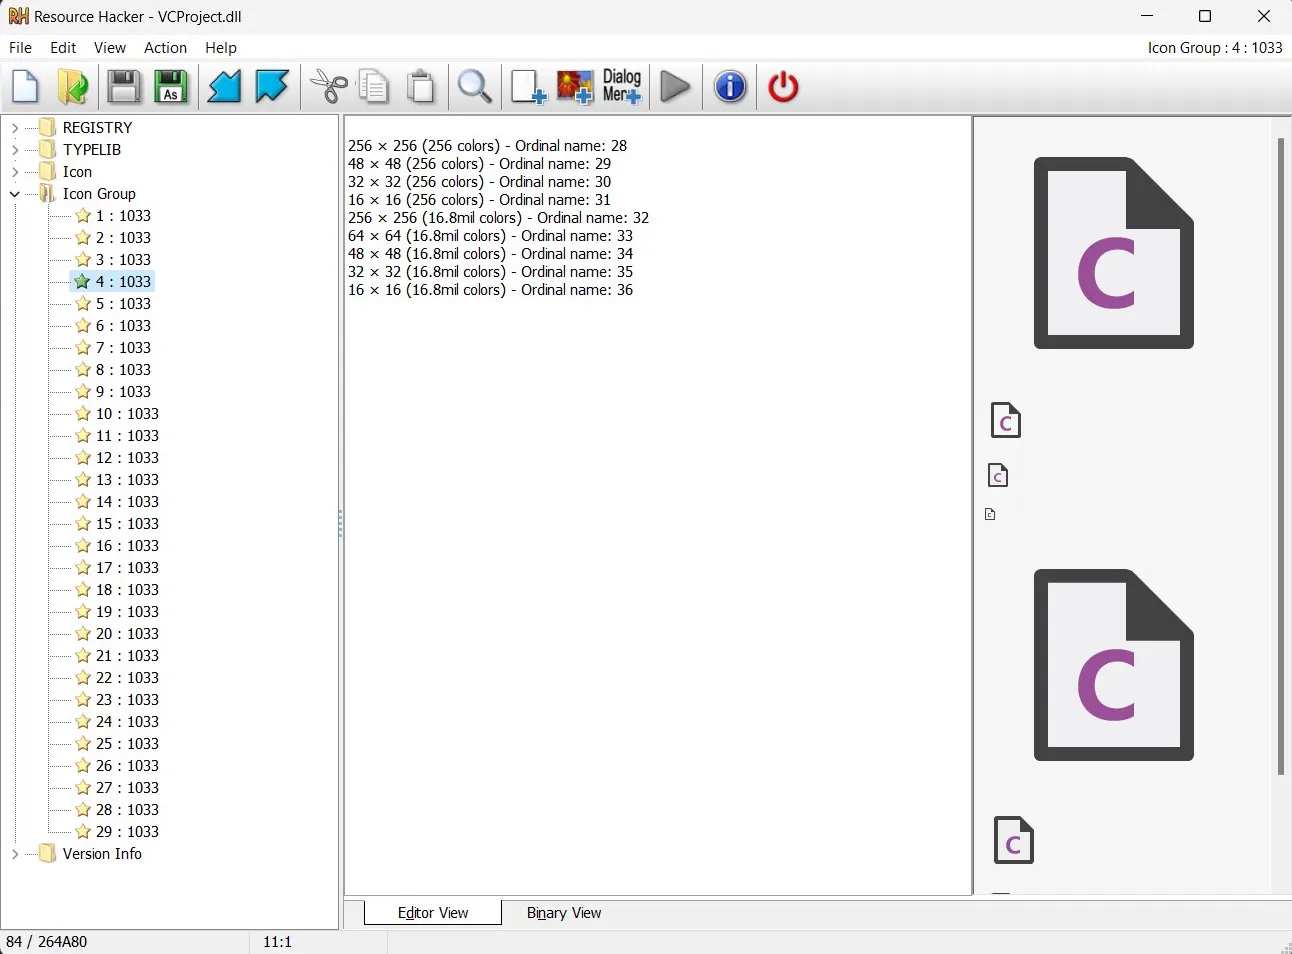Viewport: 1292px width, 954px height.
Task: Click the gray Compile play arrow
Action: (x=676, y=87)
